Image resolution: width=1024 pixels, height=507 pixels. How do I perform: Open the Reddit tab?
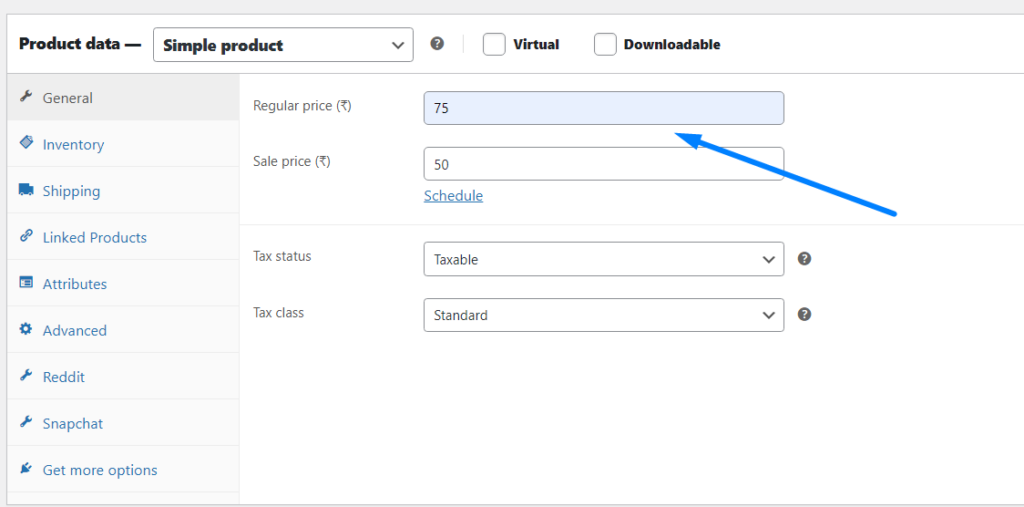pyautogui.click(x=123, y=376)
